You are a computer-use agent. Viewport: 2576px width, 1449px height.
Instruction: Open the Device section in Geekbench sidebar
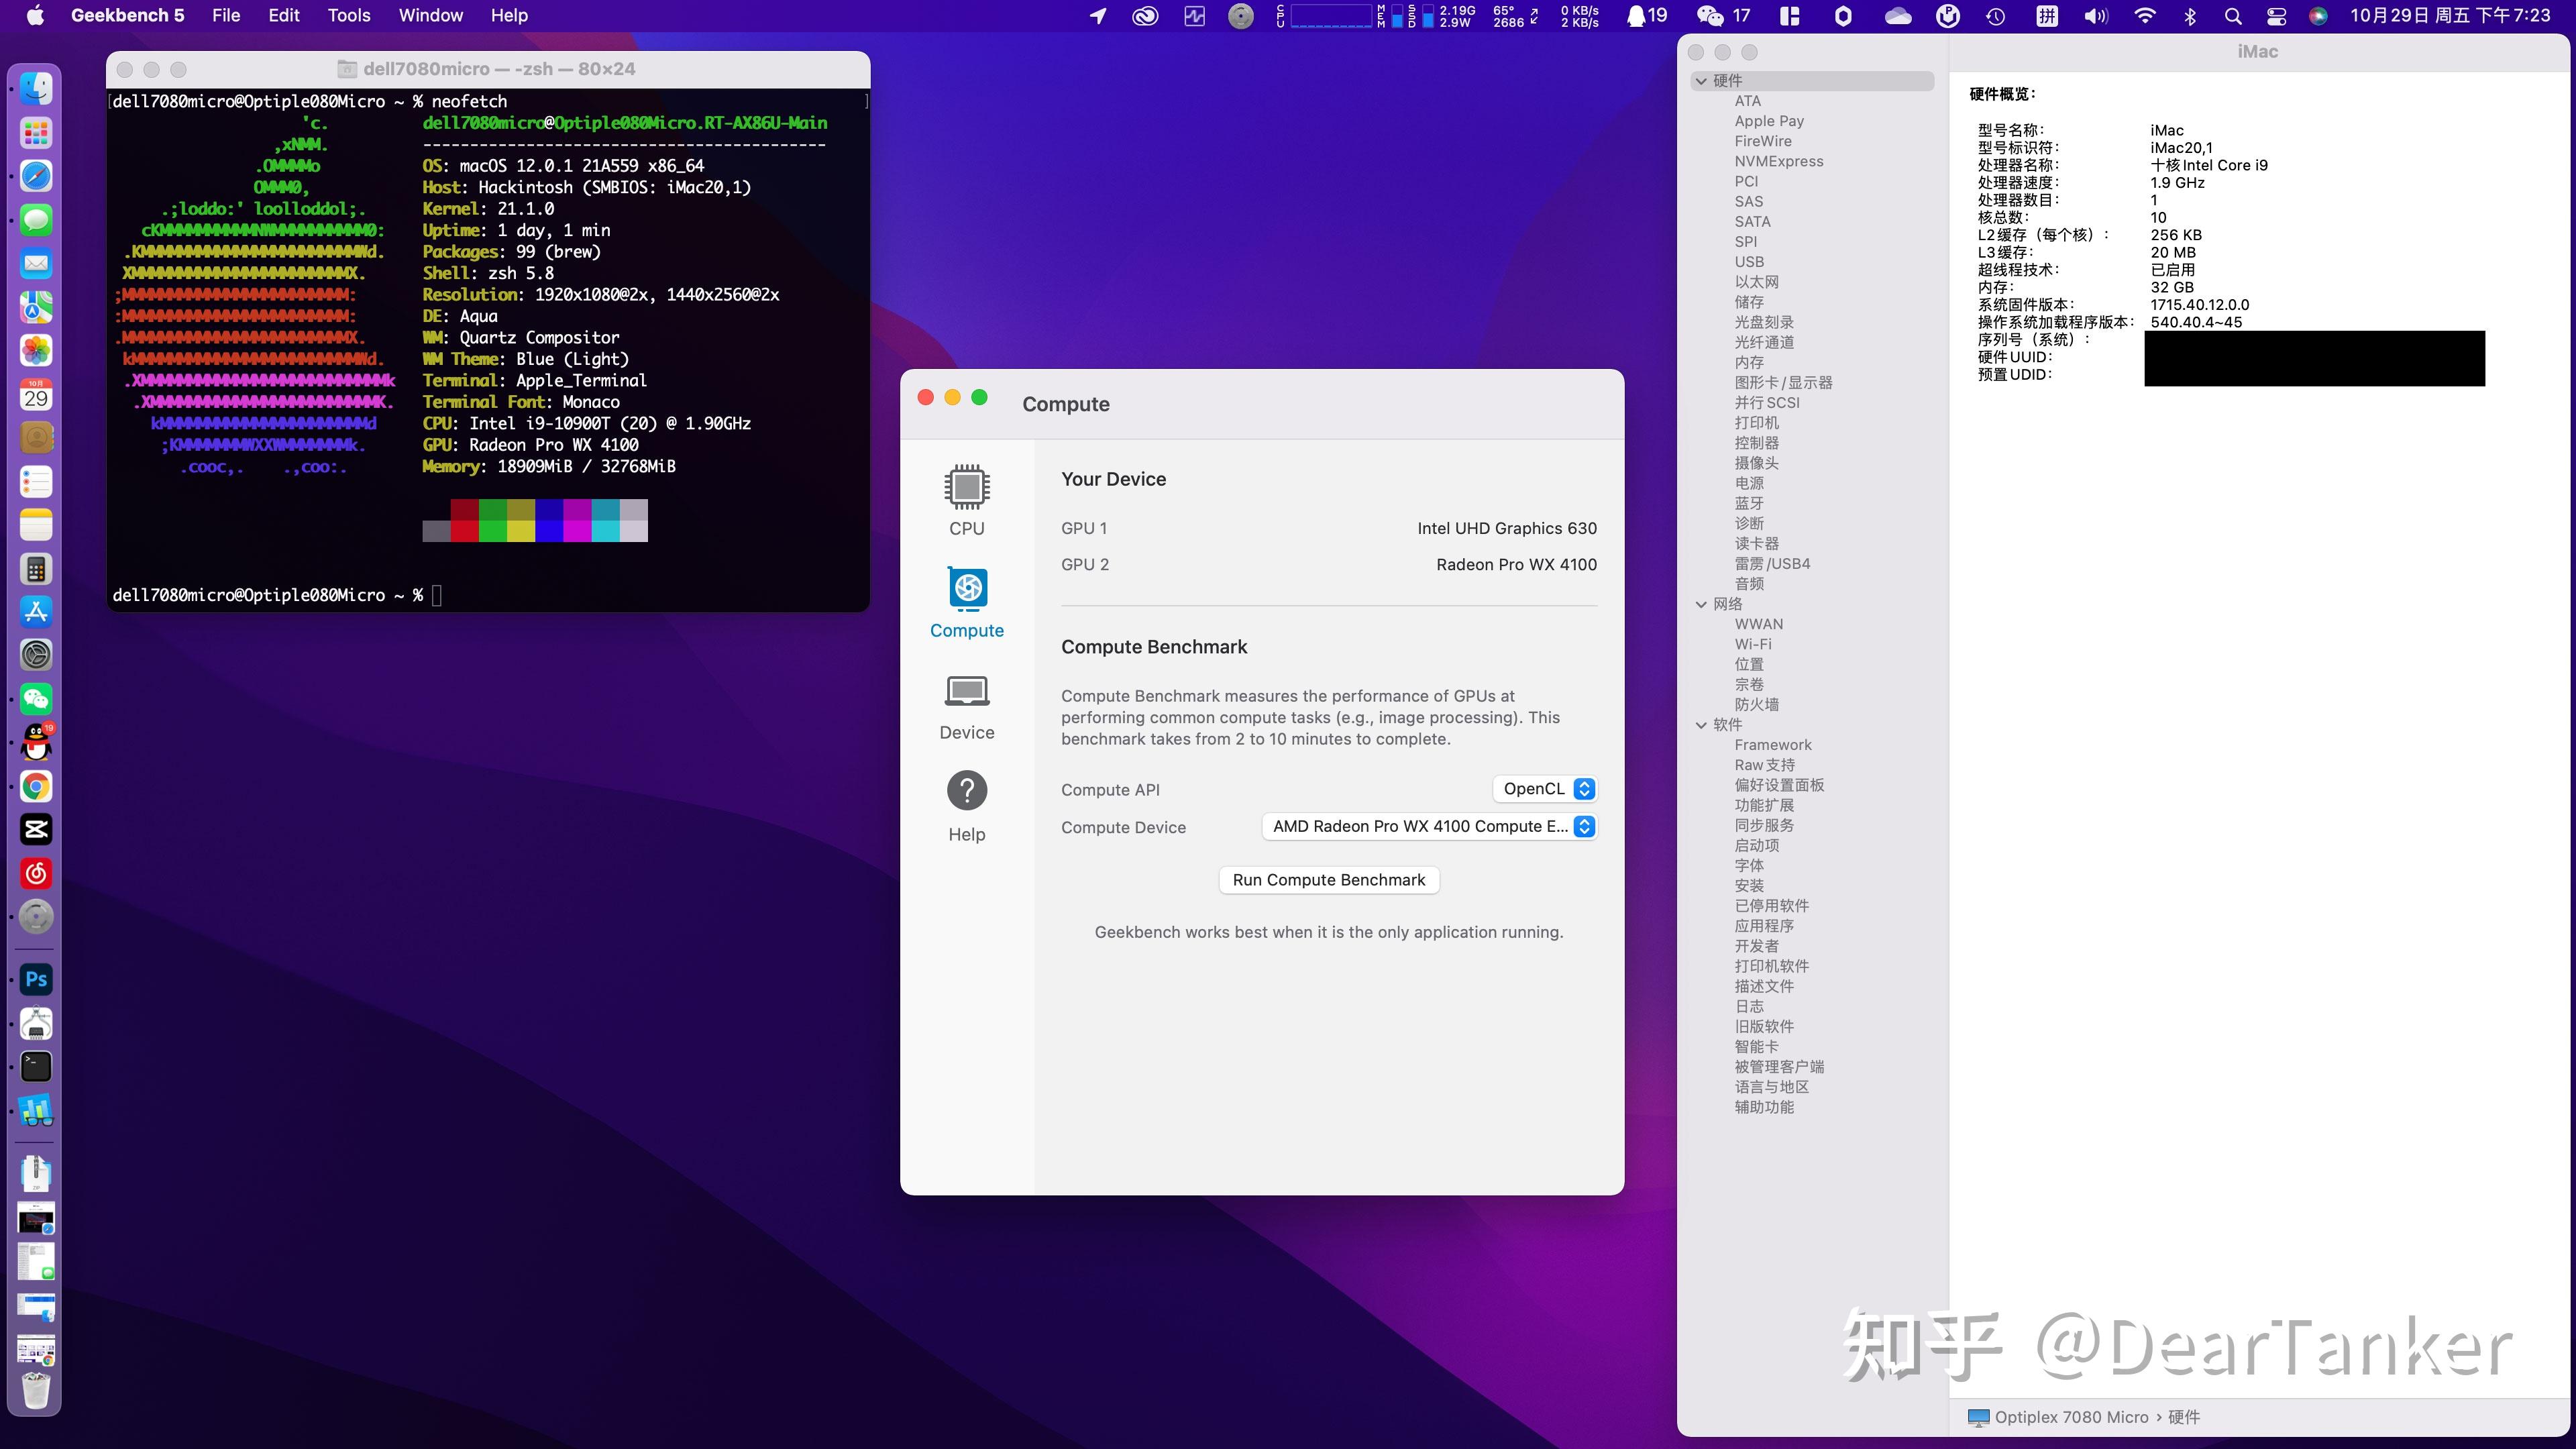pos(966,706)
